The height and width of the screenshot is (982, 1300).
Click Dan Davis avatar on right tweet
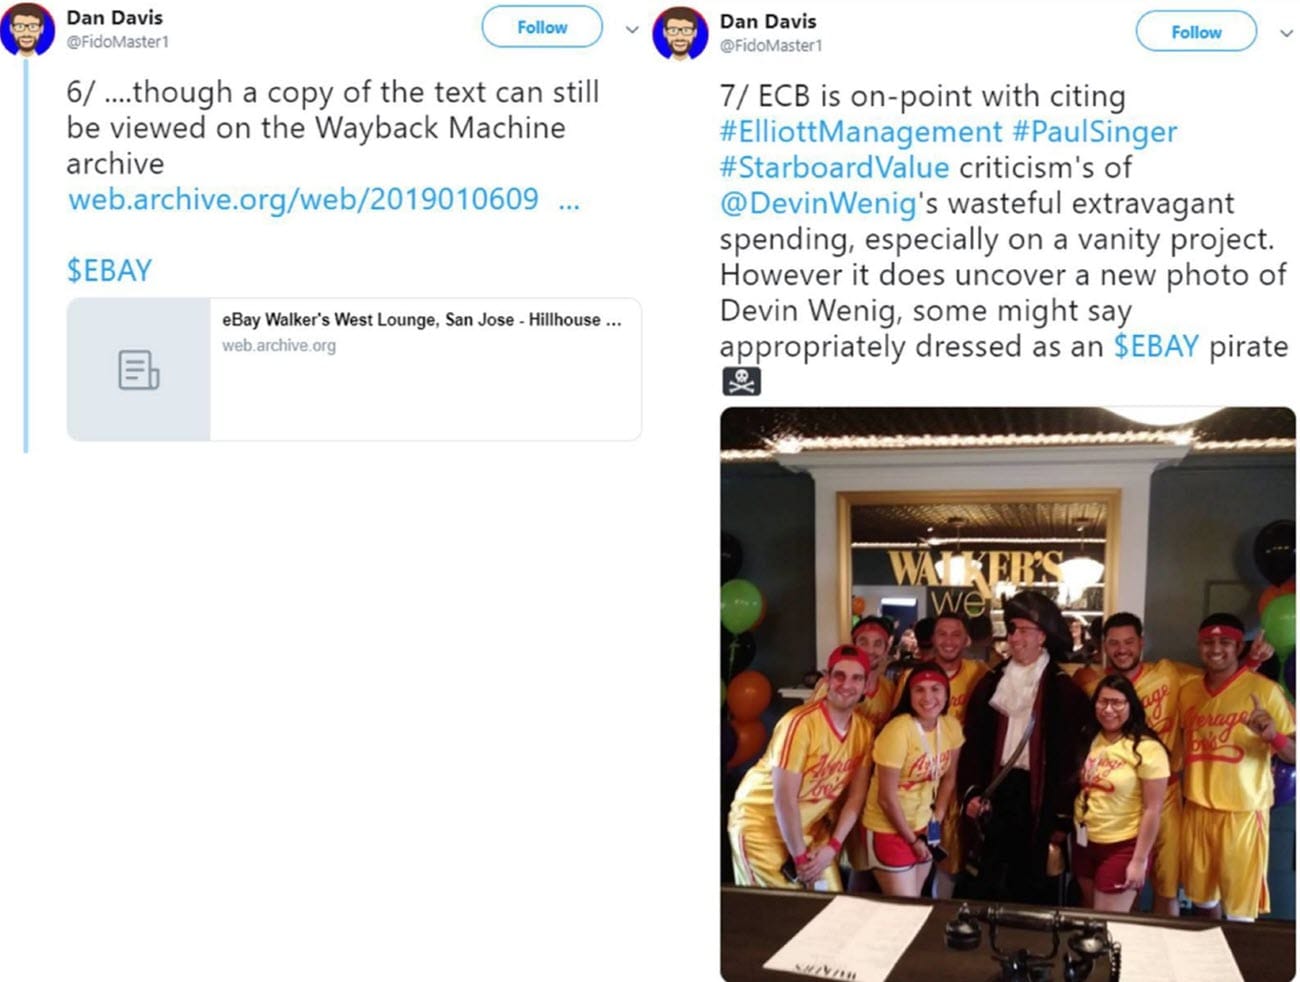coord(680,33)
